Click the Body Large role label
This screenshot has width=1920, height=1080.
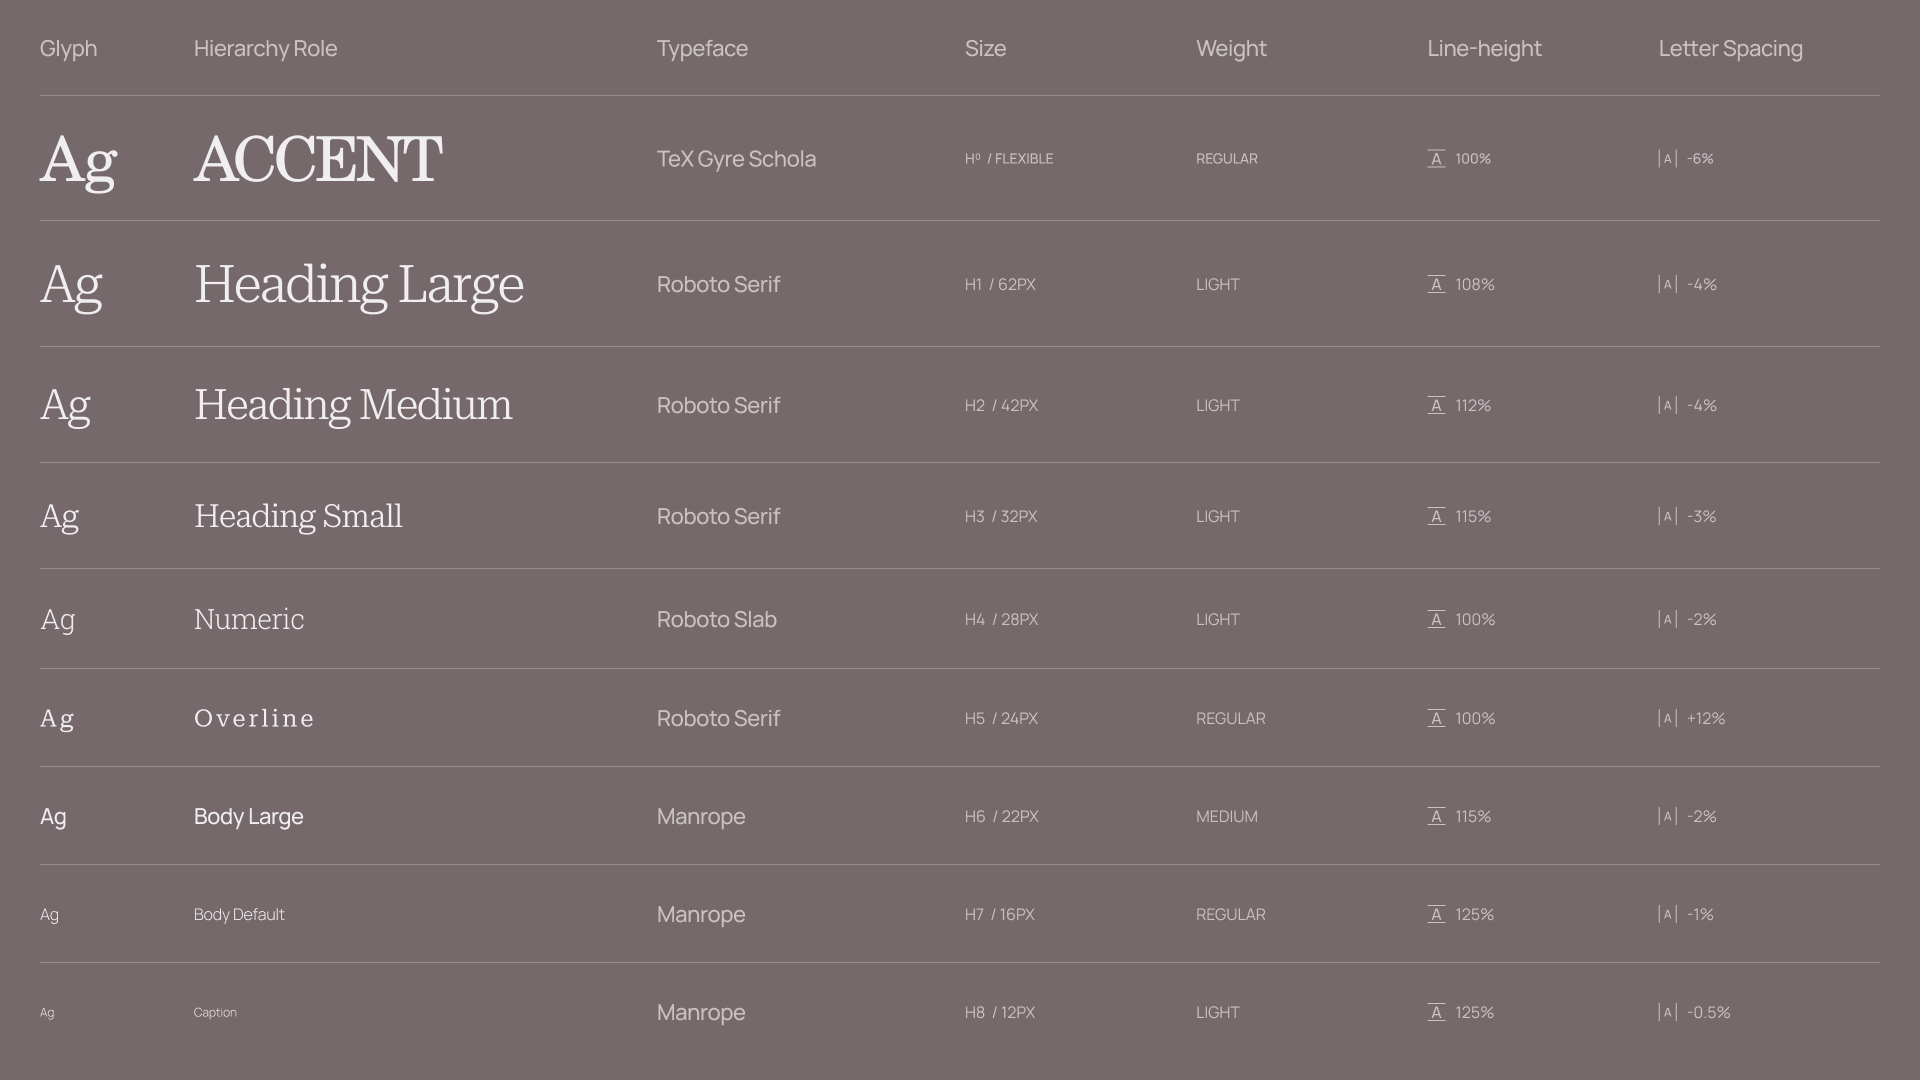(x=248, y=817)
